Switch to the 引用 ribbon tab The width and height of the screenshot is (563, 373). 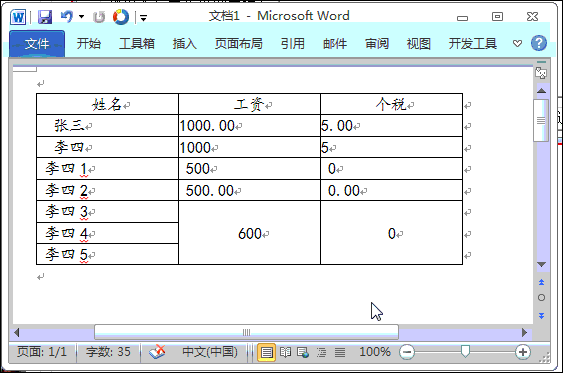click(x=293, y=44)
